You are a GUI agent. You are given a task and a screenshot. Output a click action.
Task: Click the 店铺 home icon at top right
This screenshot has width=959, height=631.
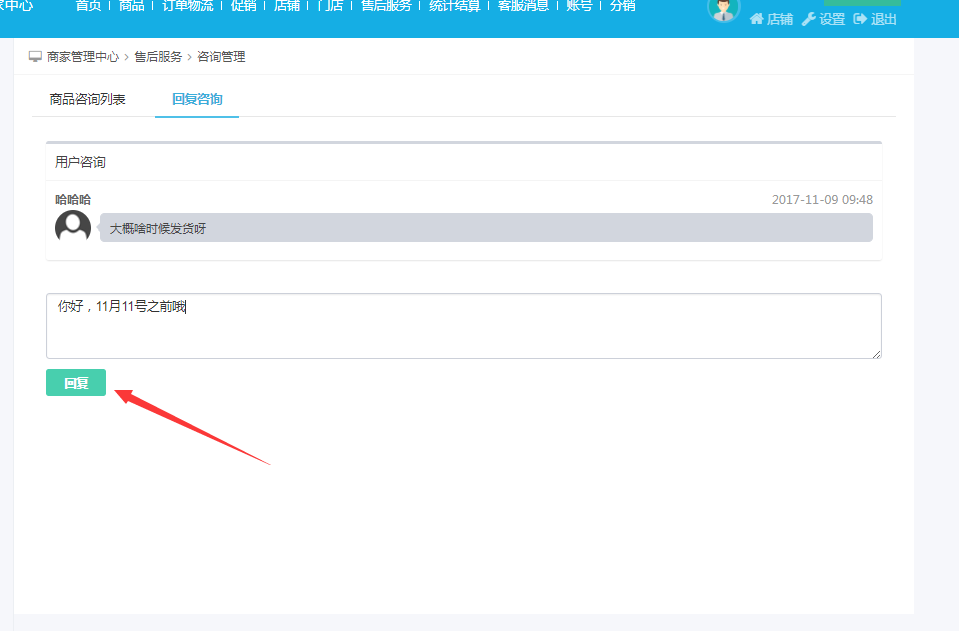click(757, 19)
